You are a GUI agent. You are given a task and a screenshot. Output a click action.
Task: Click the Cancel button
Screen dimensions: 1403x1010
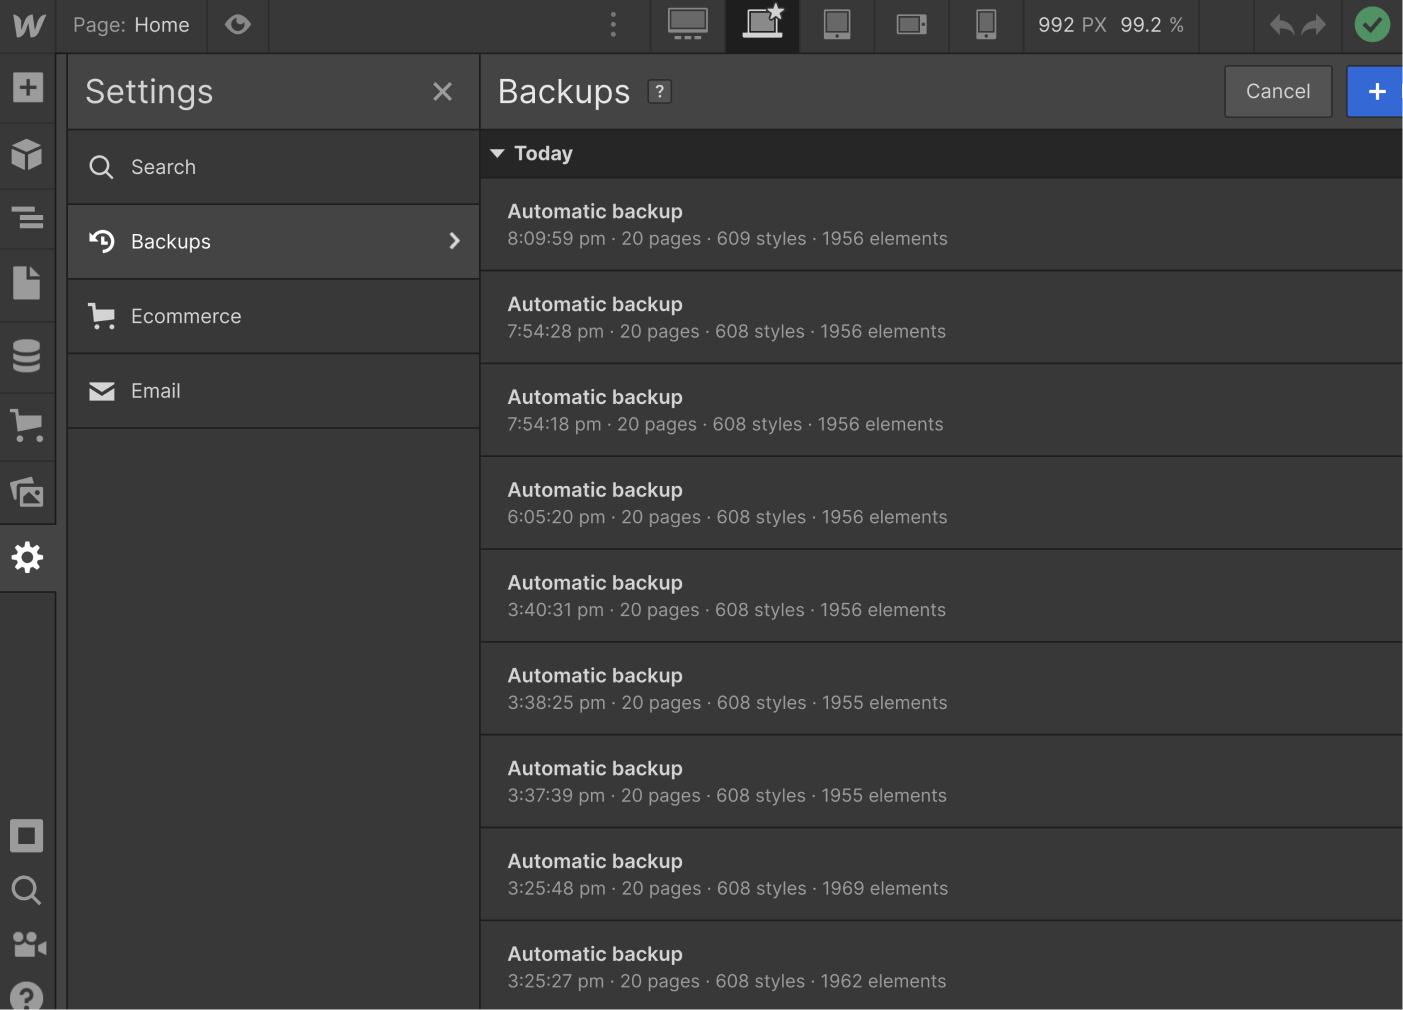(x=1278, y=91)
